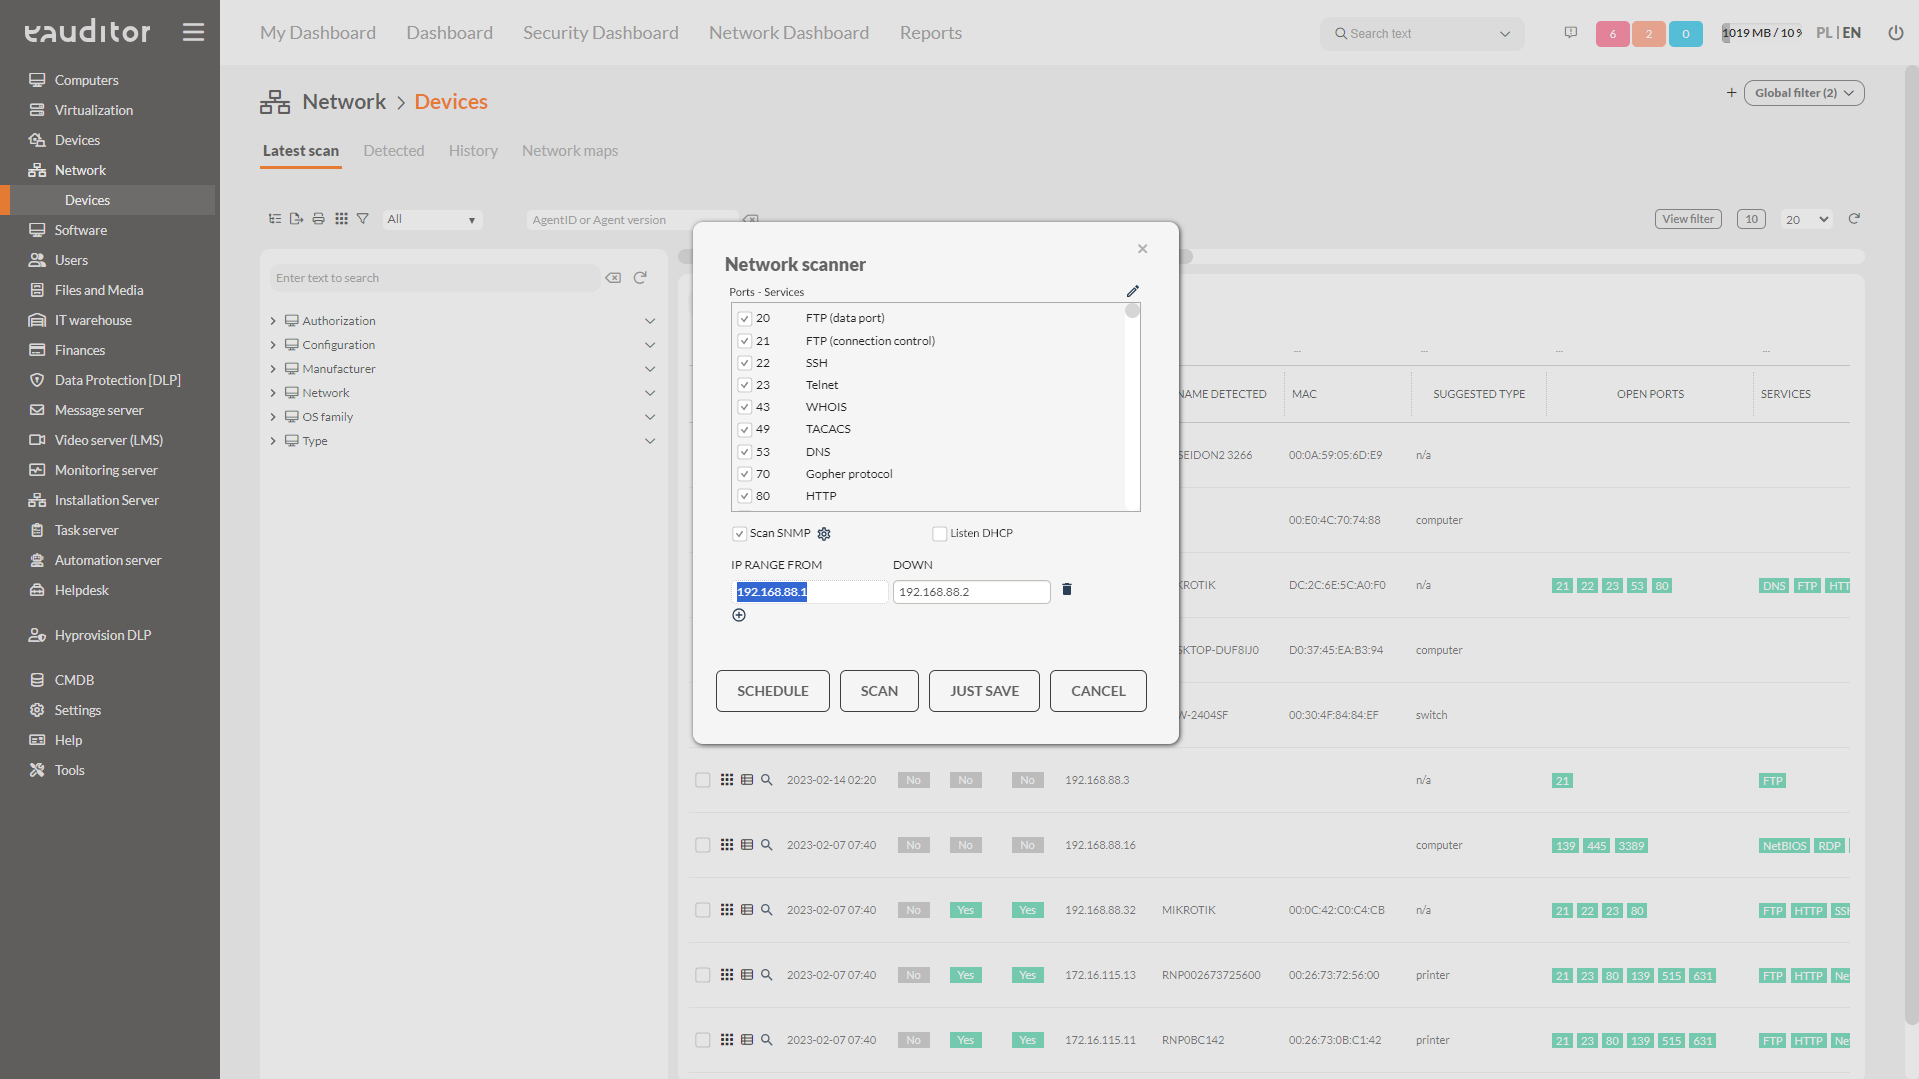
Task: Open Scan SNMP settings gear
Action: 824,534
